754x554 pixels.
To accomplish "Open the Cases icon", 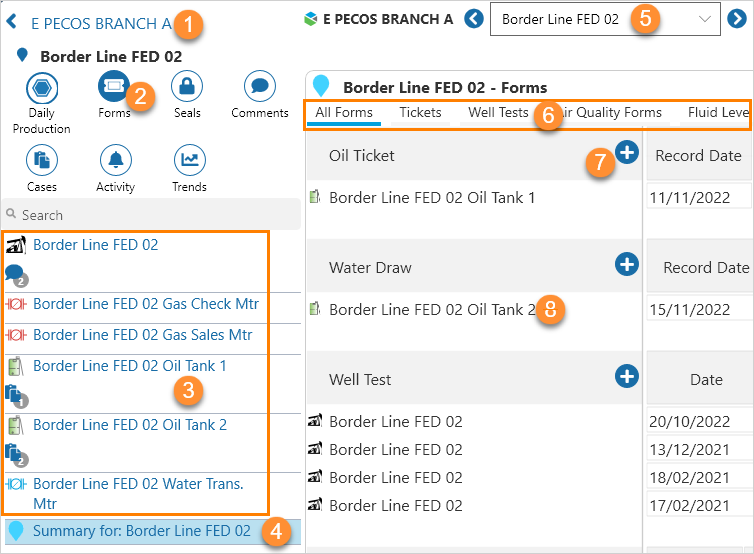I will (41, 160).
